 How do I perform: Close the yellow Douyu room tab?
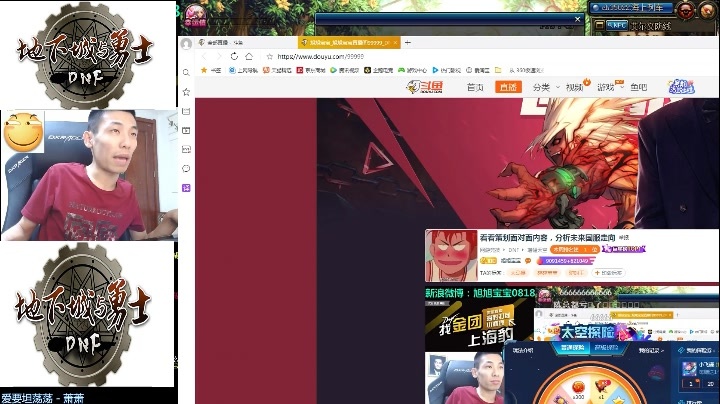click(395, 42)
